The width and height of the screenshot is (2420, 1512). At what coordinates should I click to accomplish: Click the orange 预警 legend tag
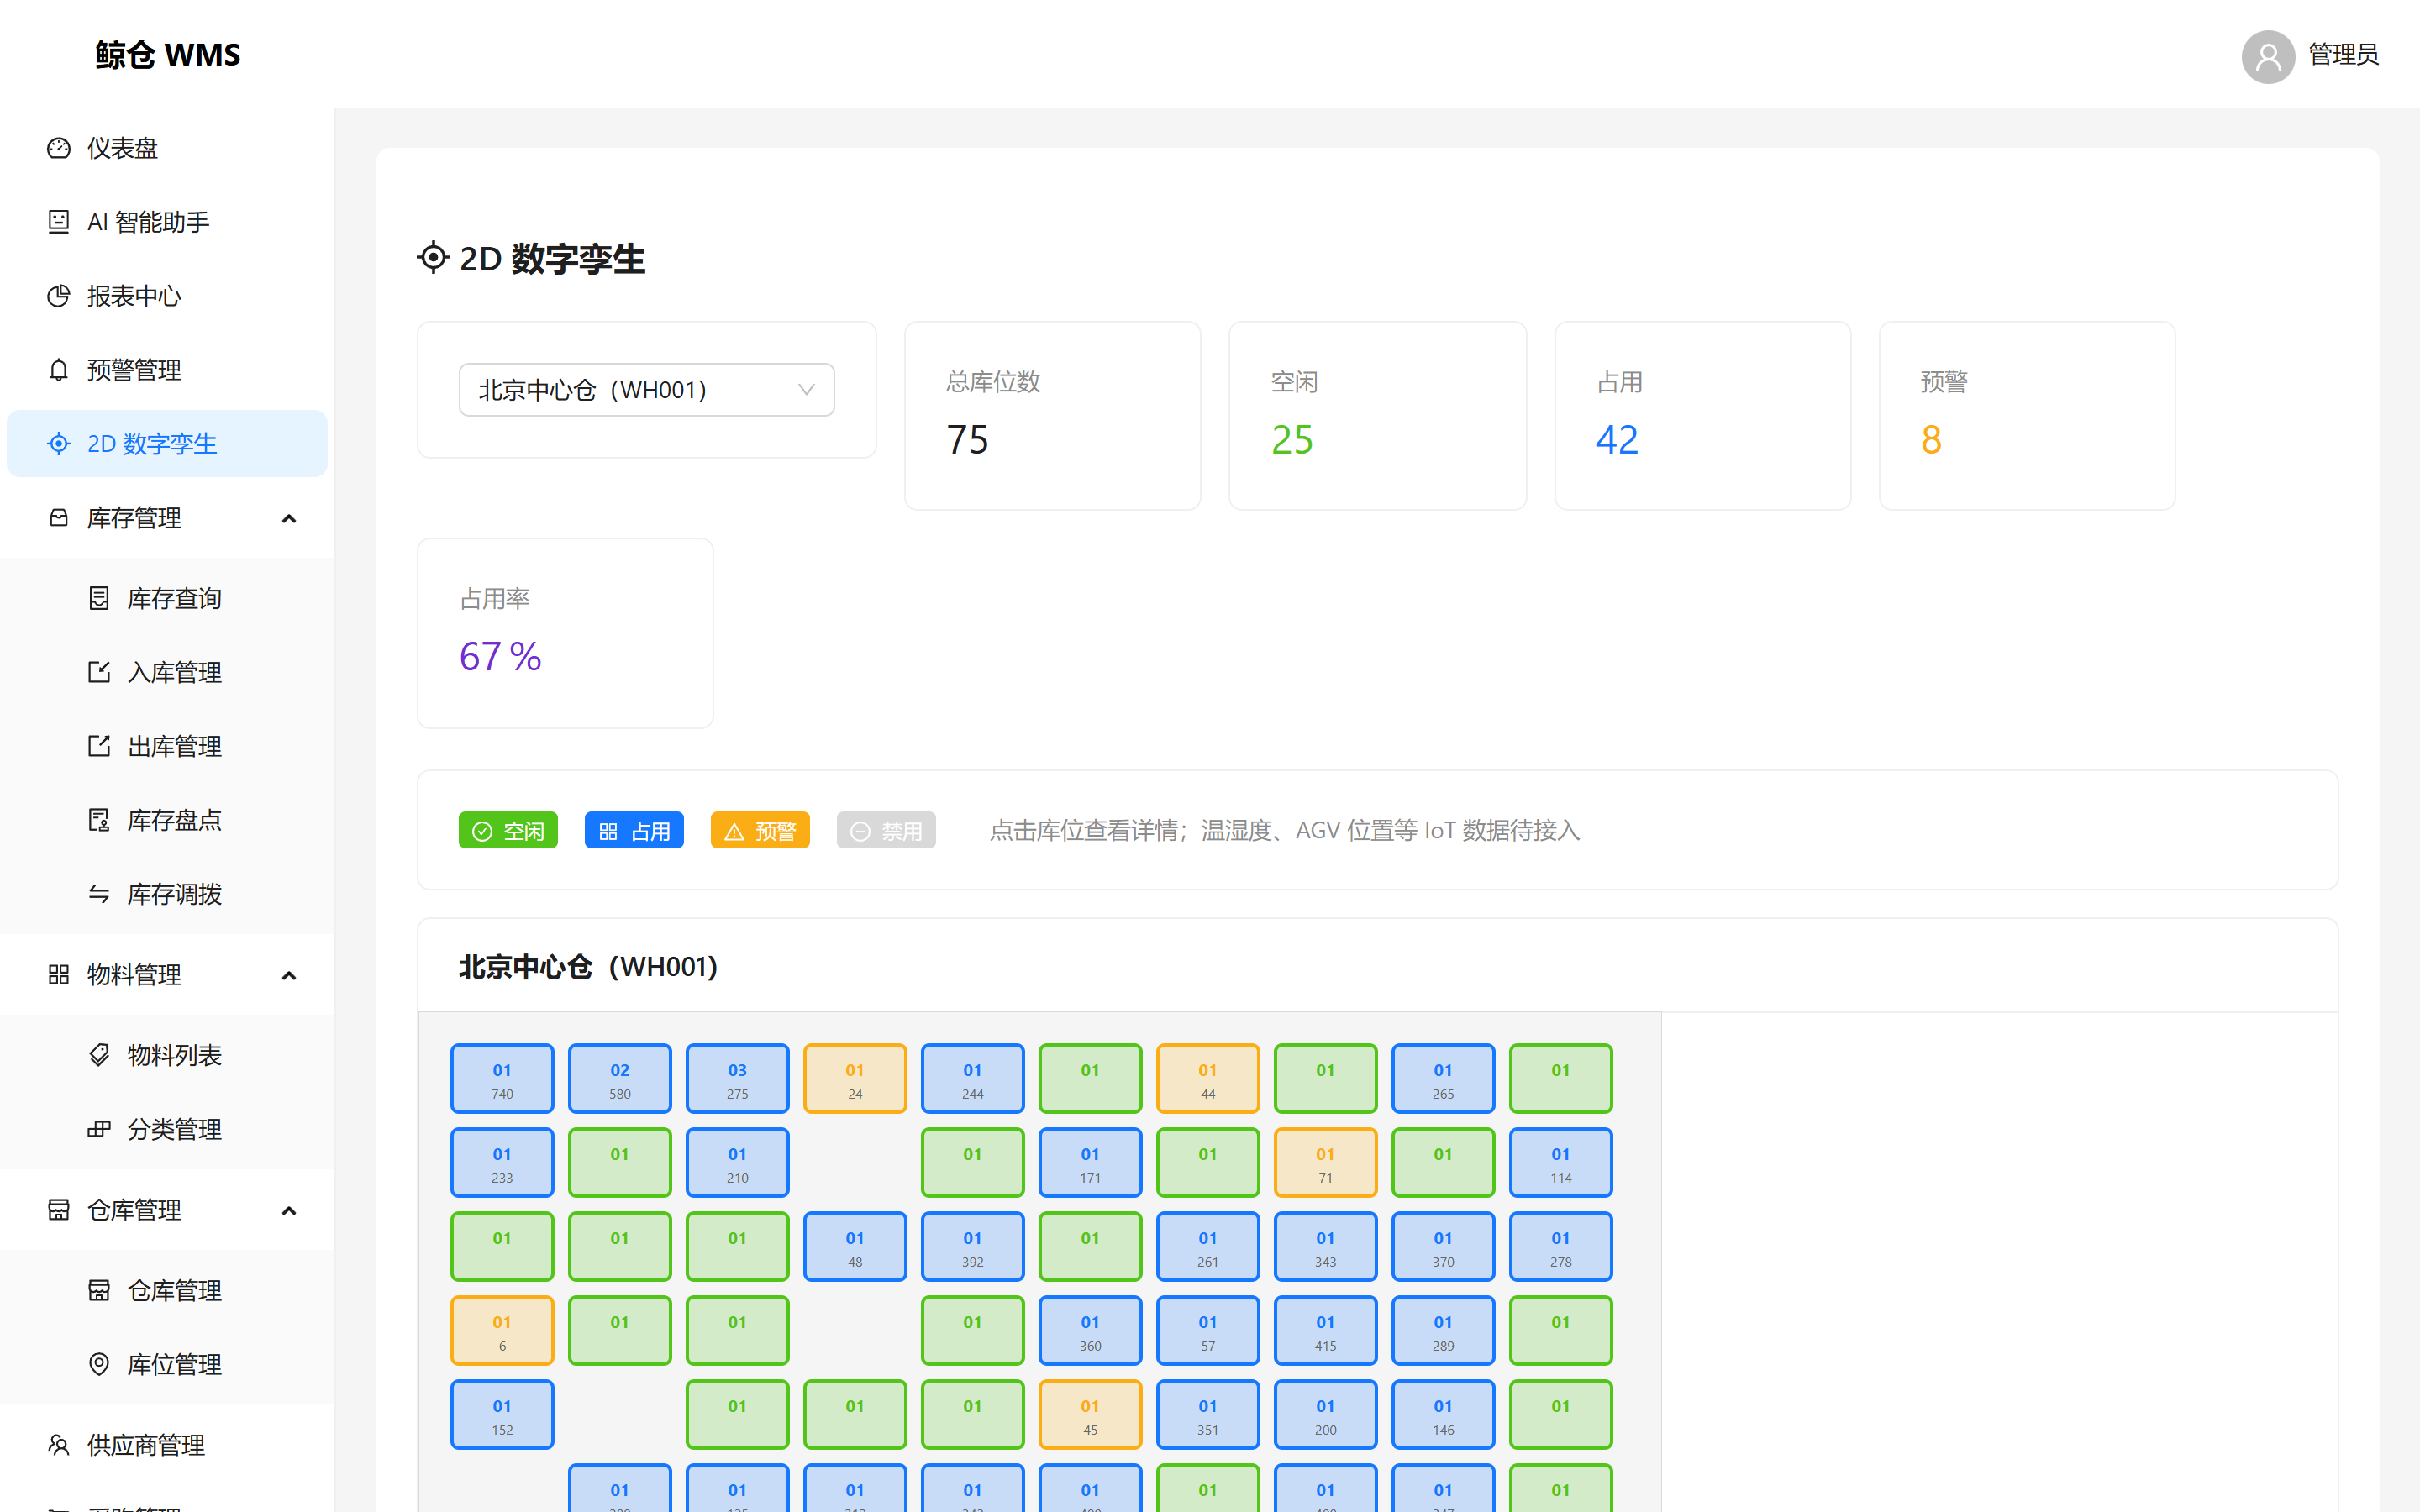point(760,830)
